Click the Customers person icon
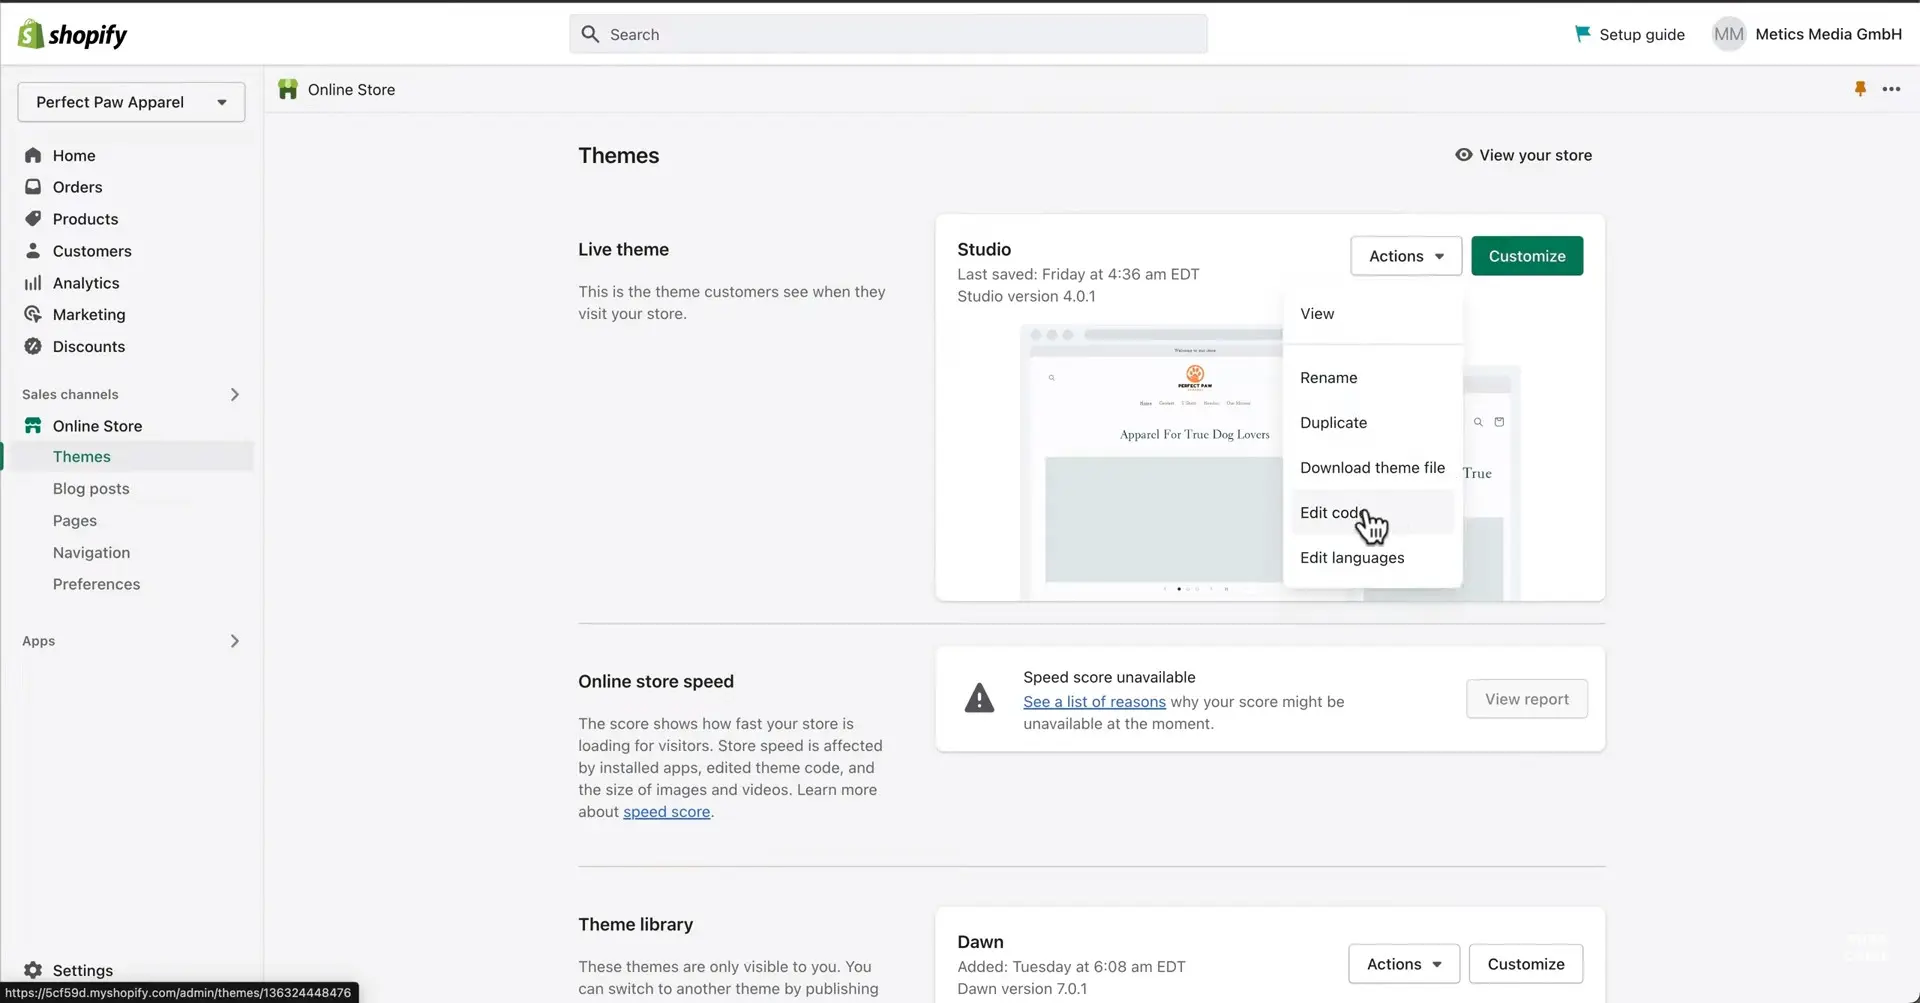The image size is (1920, 1003). click(x=33, y=251)
